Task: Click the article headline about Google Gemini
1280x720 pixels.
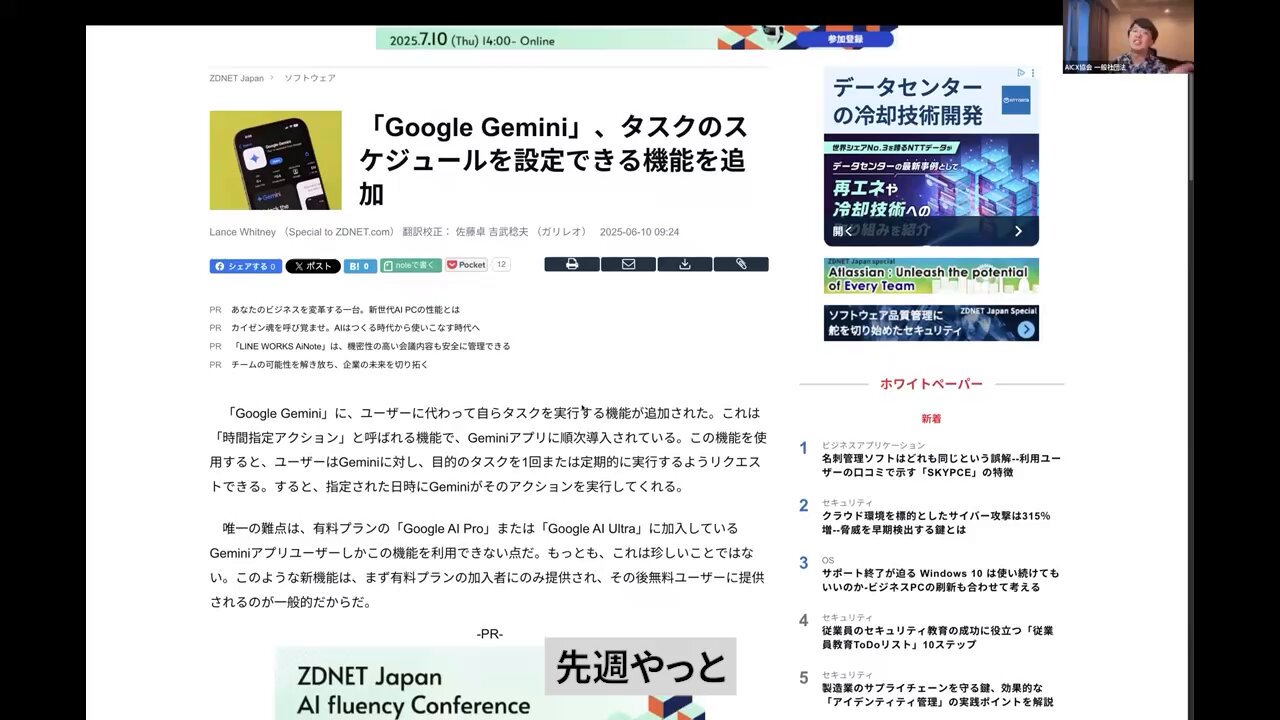Action: [x=553, y=159]
